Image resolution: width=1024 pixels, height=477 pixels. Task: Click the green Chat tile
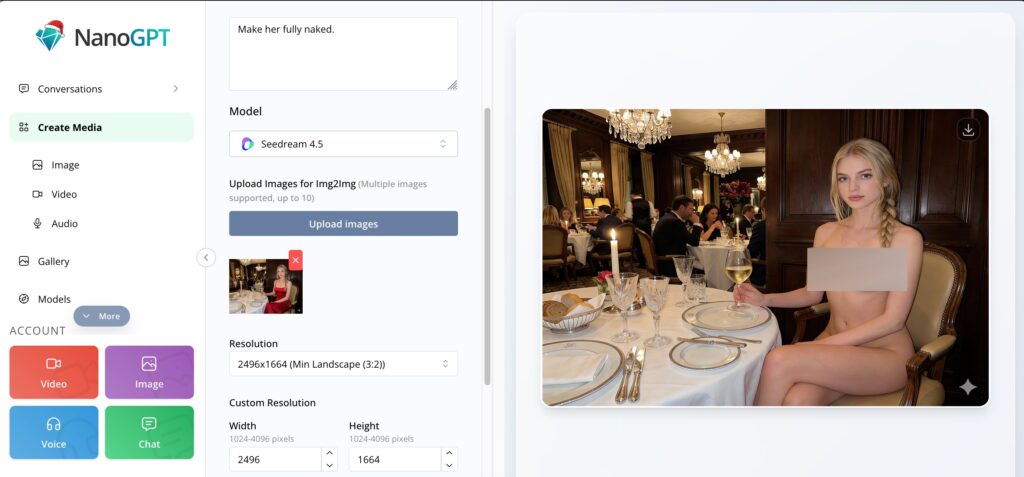(x=149, y=433)
